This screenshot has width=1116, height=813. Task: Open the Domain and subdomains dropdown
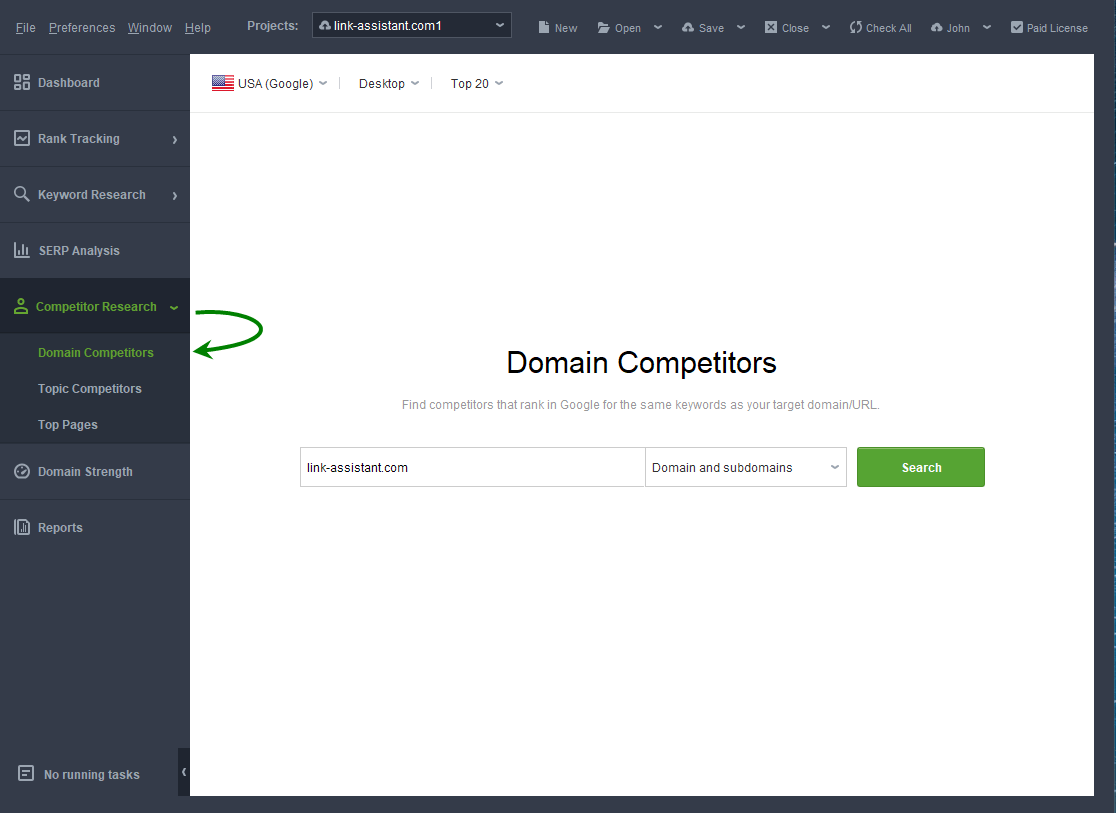coord(745,467)
